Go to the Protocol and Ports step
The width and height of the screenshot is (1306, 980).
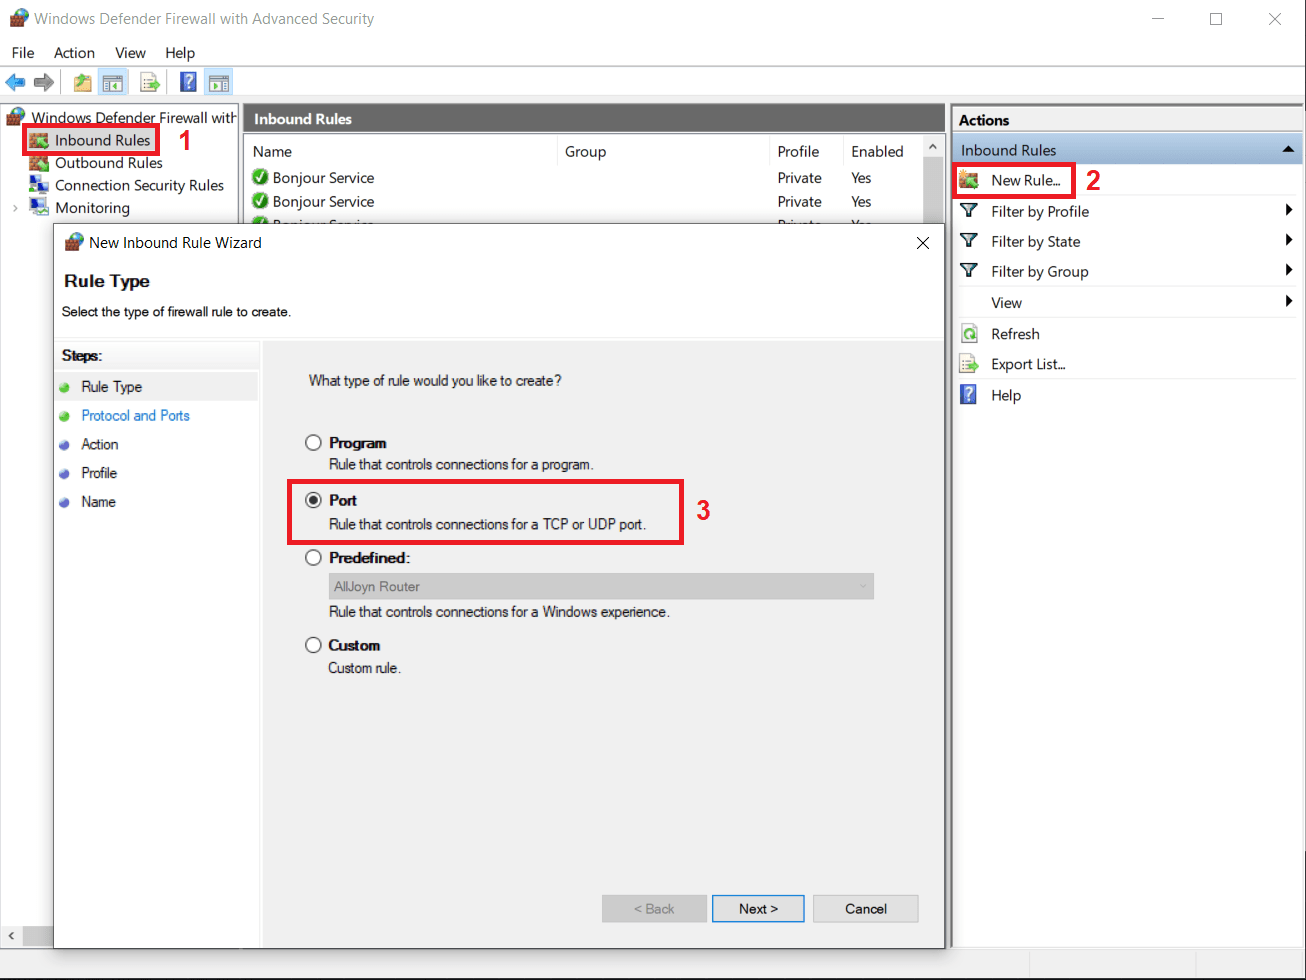(x=135, y=415)
